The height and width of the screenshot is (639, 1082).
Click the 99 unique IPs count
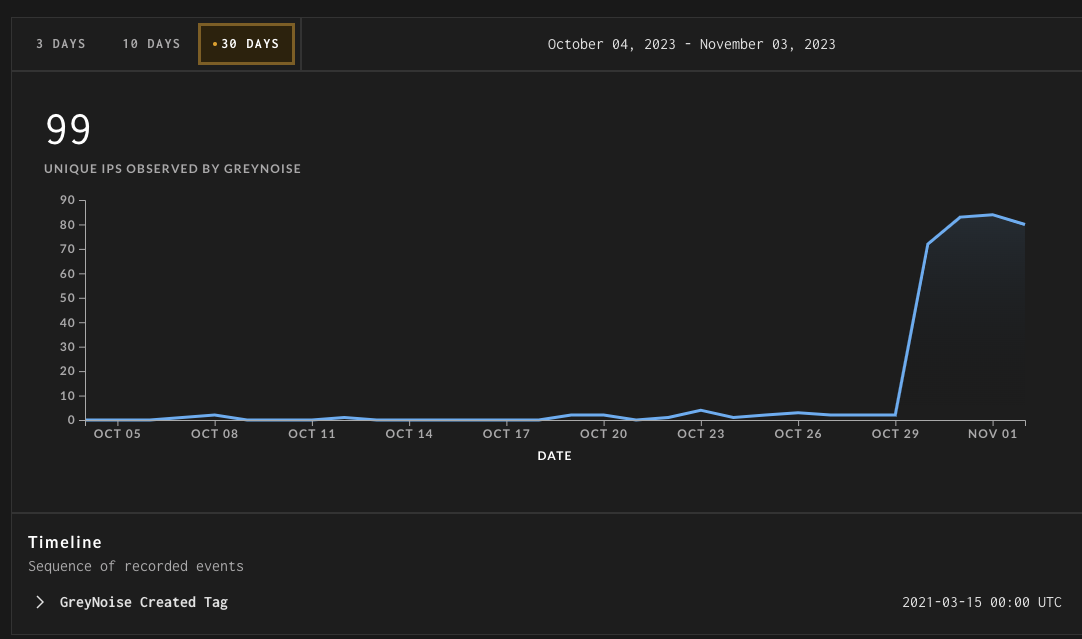pos(68,129)
